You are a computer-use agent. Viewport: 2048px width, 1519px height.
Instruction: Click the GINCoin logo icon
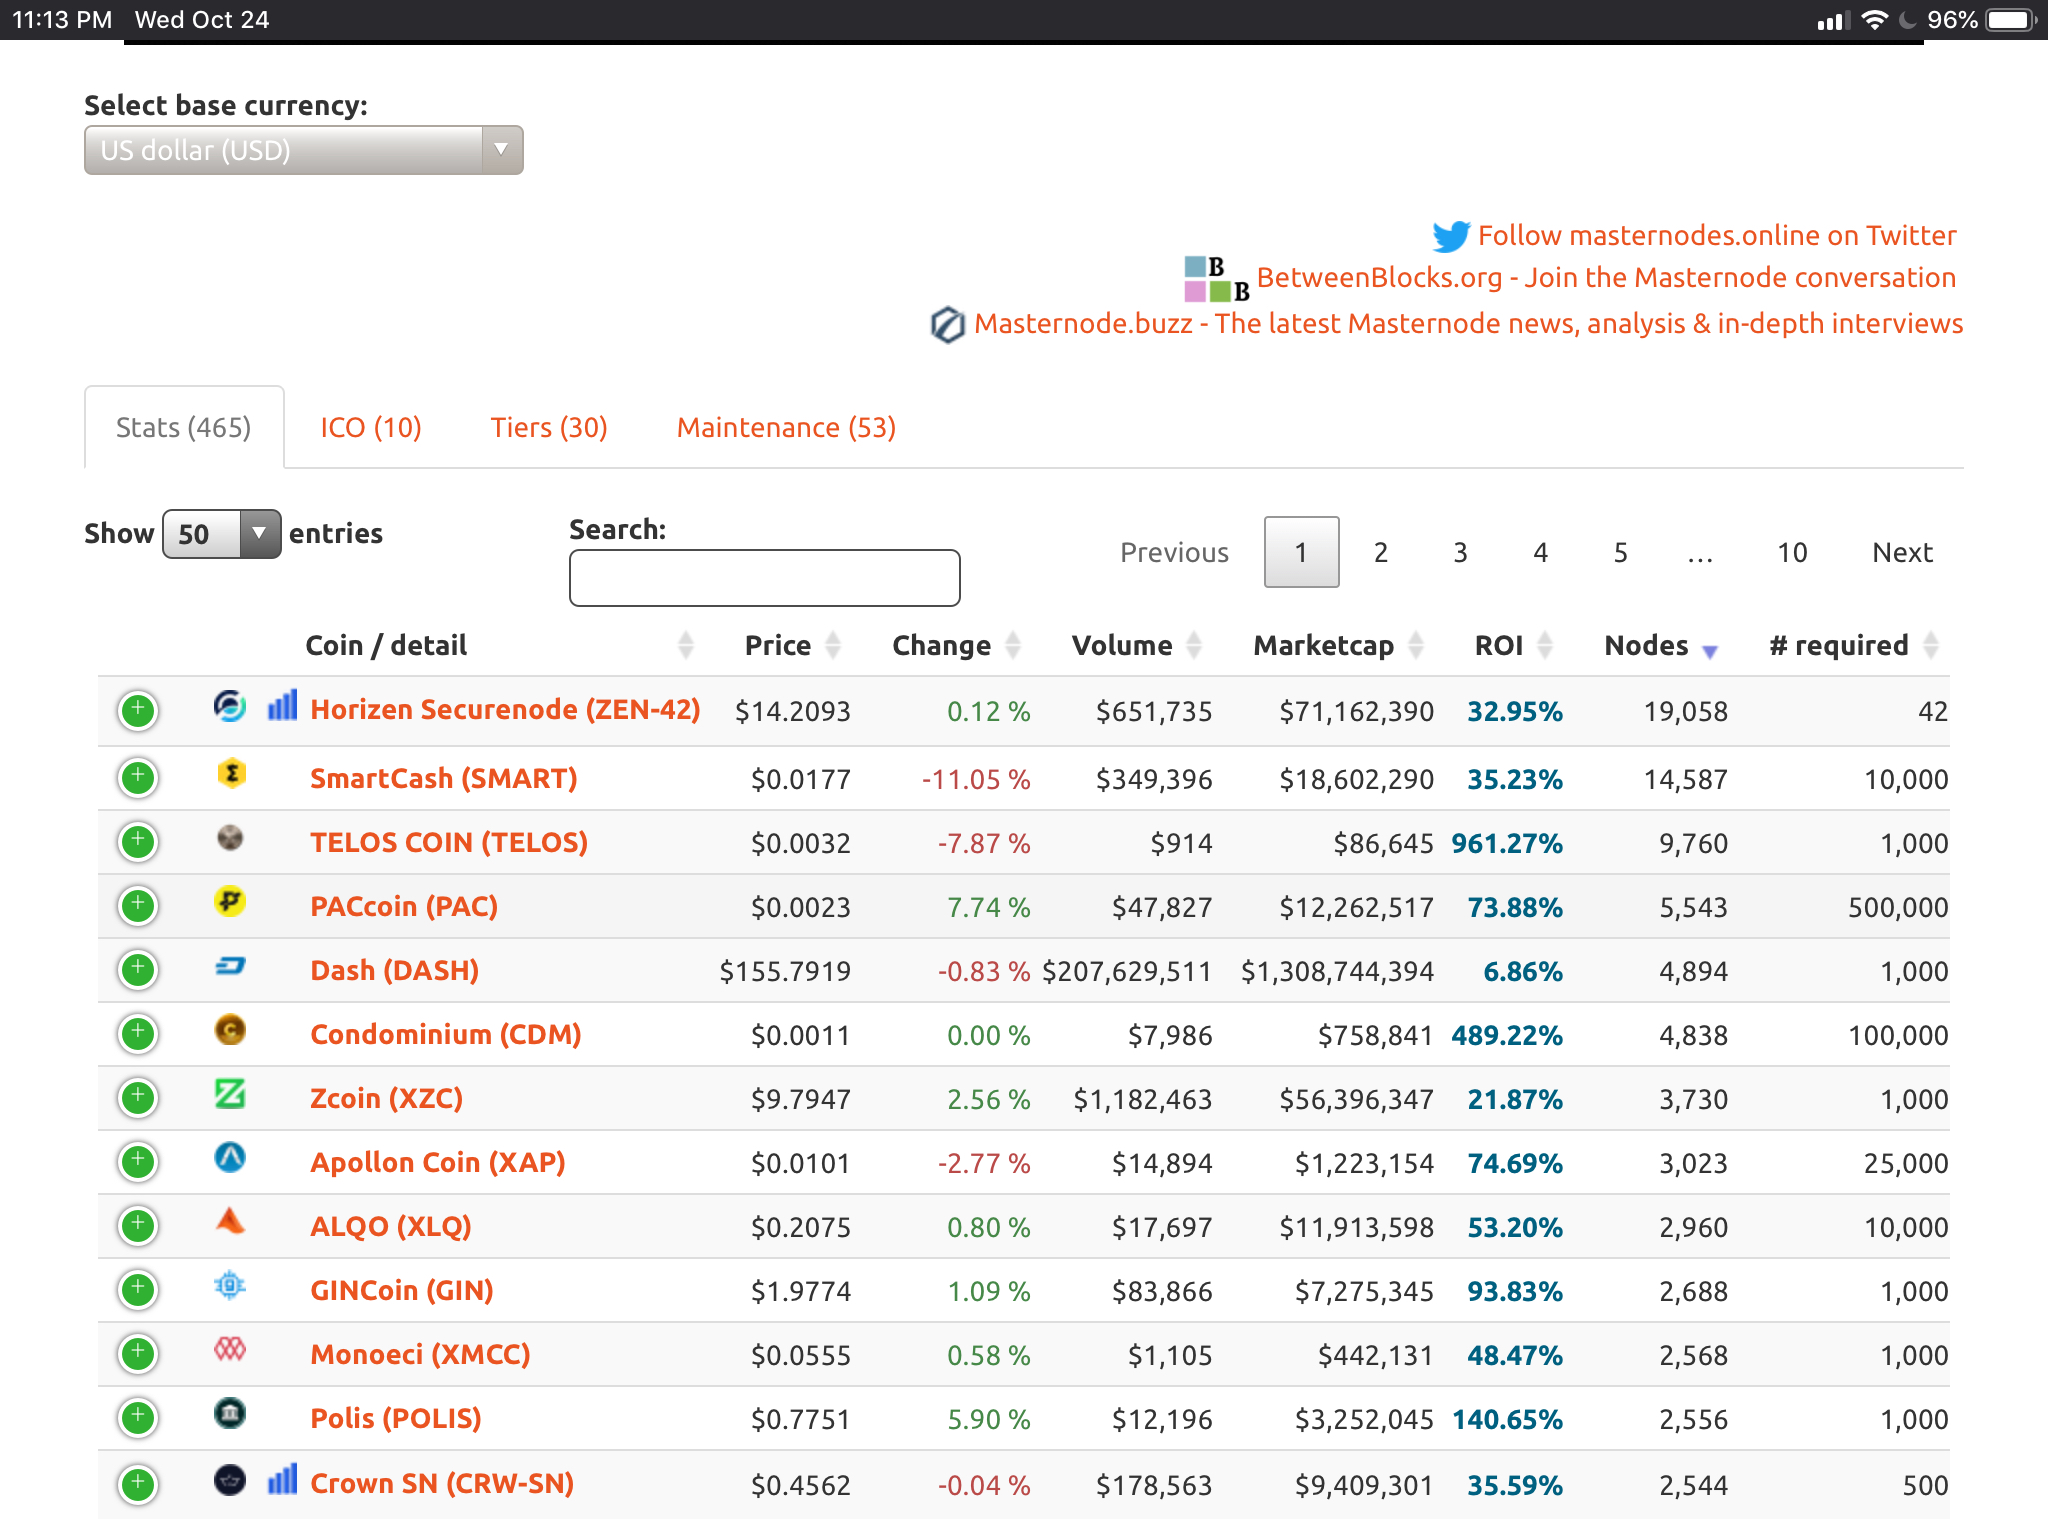[230, 1285]
